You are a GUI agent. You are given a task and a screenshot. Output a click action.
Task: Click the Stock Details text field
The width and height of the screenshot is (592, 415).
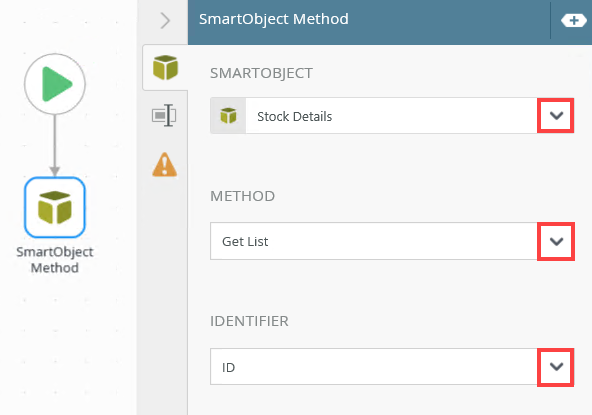[391, 116]
